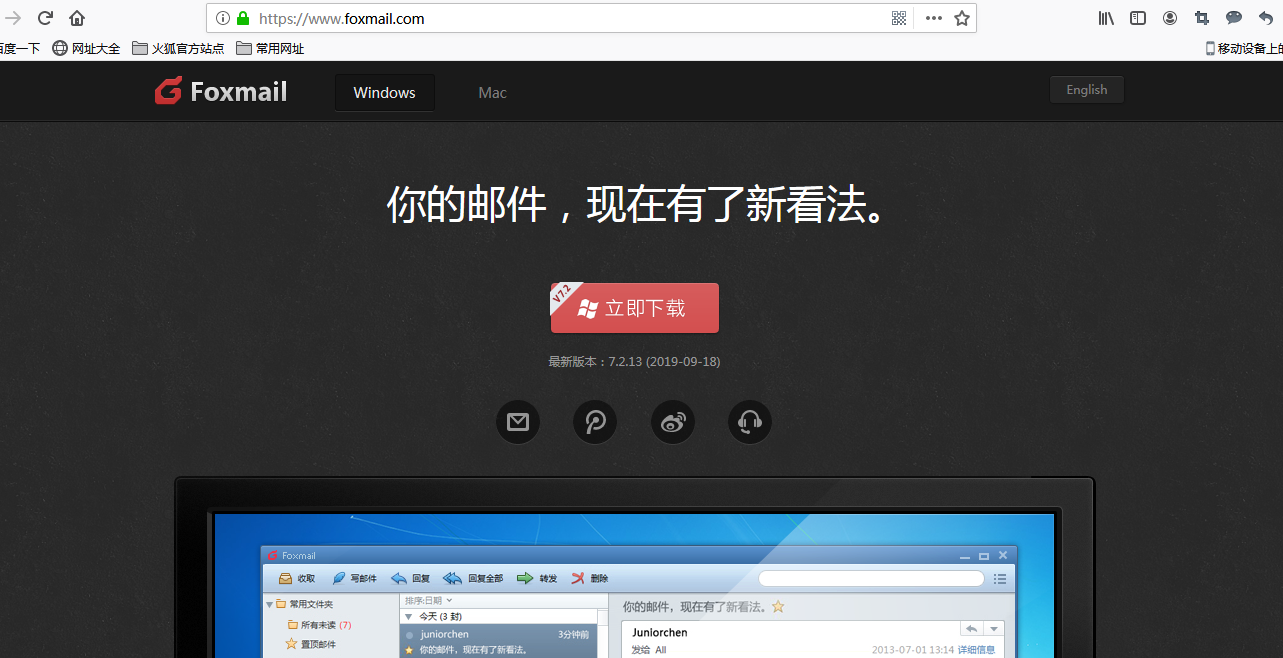1283x658 pixels.
Task: Open the 火狐官方站点 bookmarks folder
Action: [178, 48]
